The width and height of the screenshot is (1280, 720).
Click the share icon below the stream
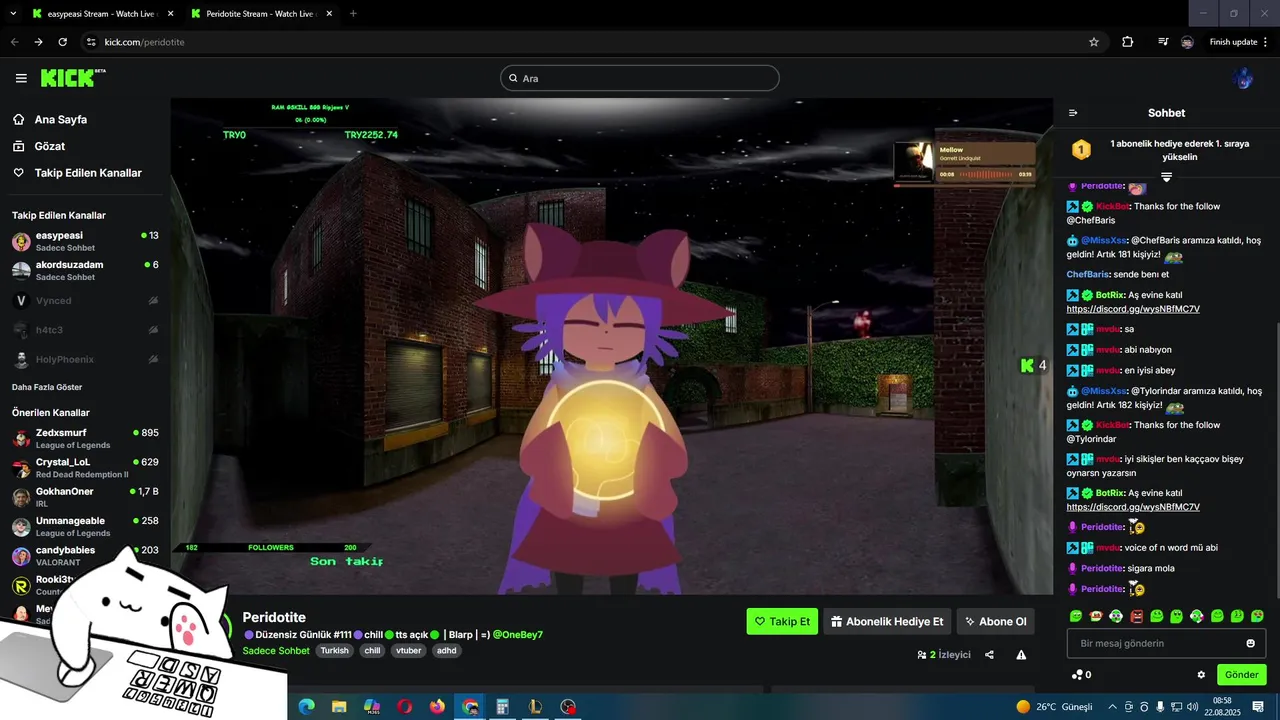coord(989,655)
